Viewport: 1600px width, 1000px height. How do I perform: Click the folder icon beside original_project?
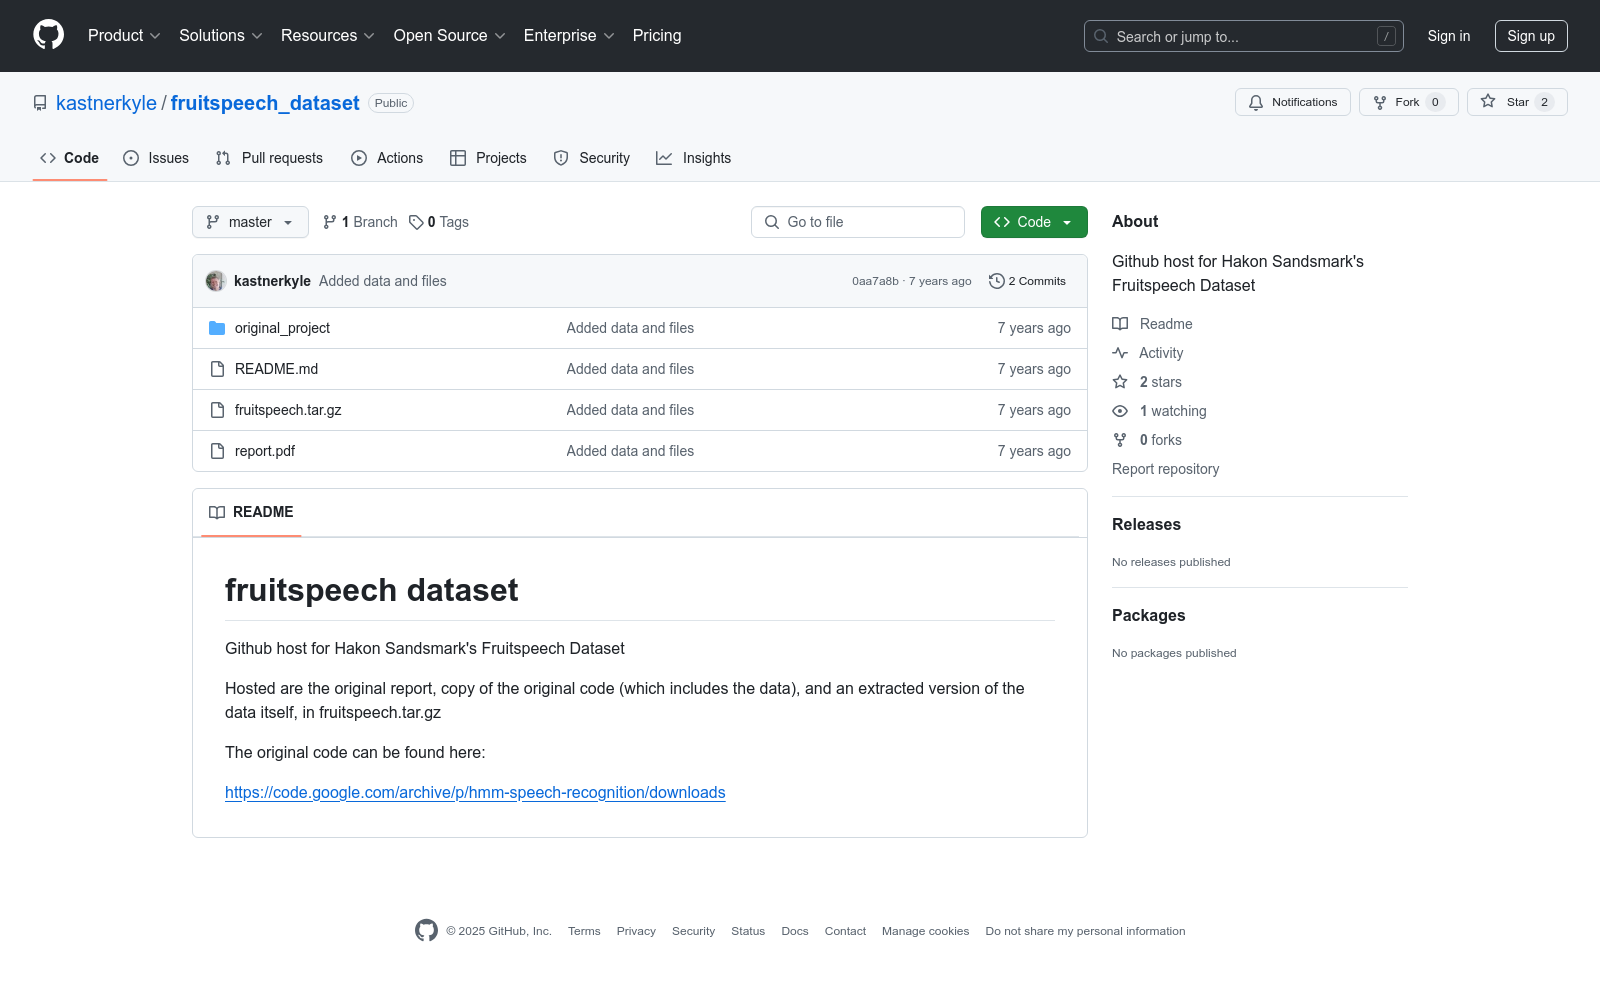(x=217, y=328)
